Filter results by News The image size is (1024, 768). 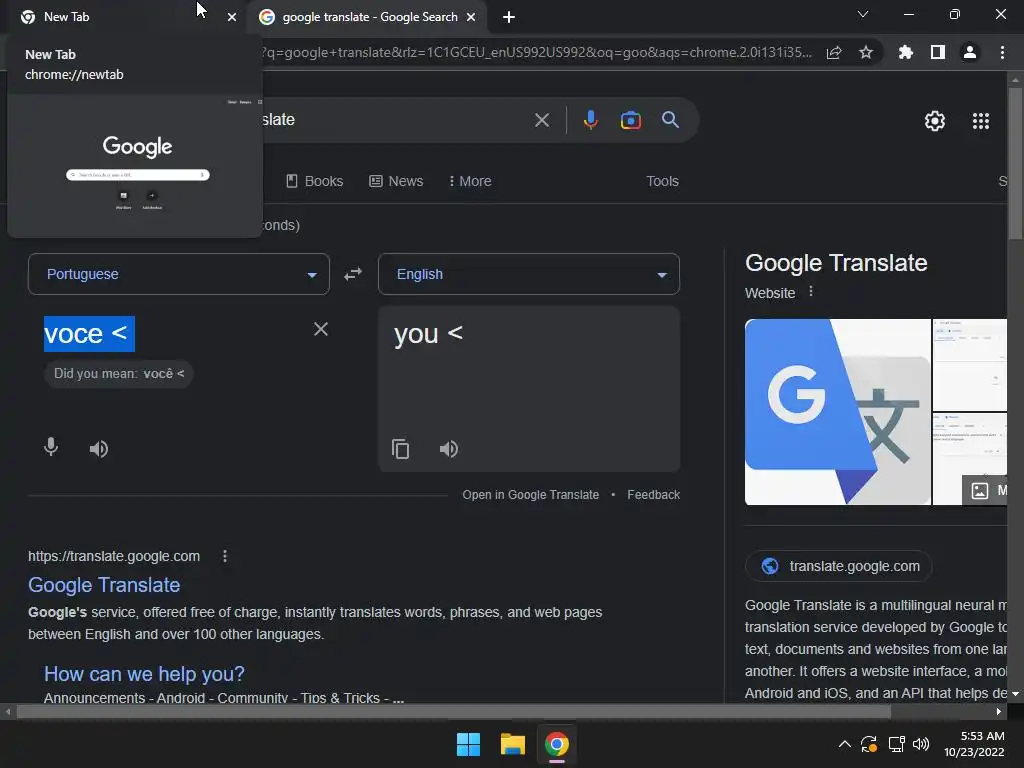click(x=396, y=182)
